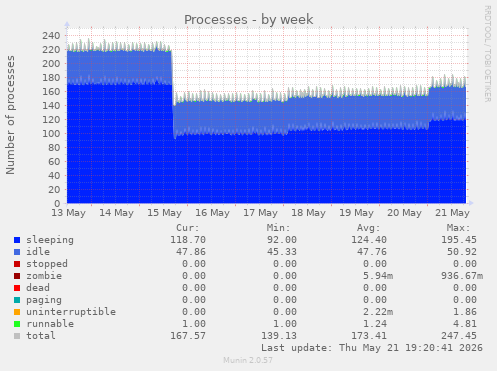Click the 'total' legend label
Image resolution: width=497 pixels, height=371 pixels.
point(41,336)
